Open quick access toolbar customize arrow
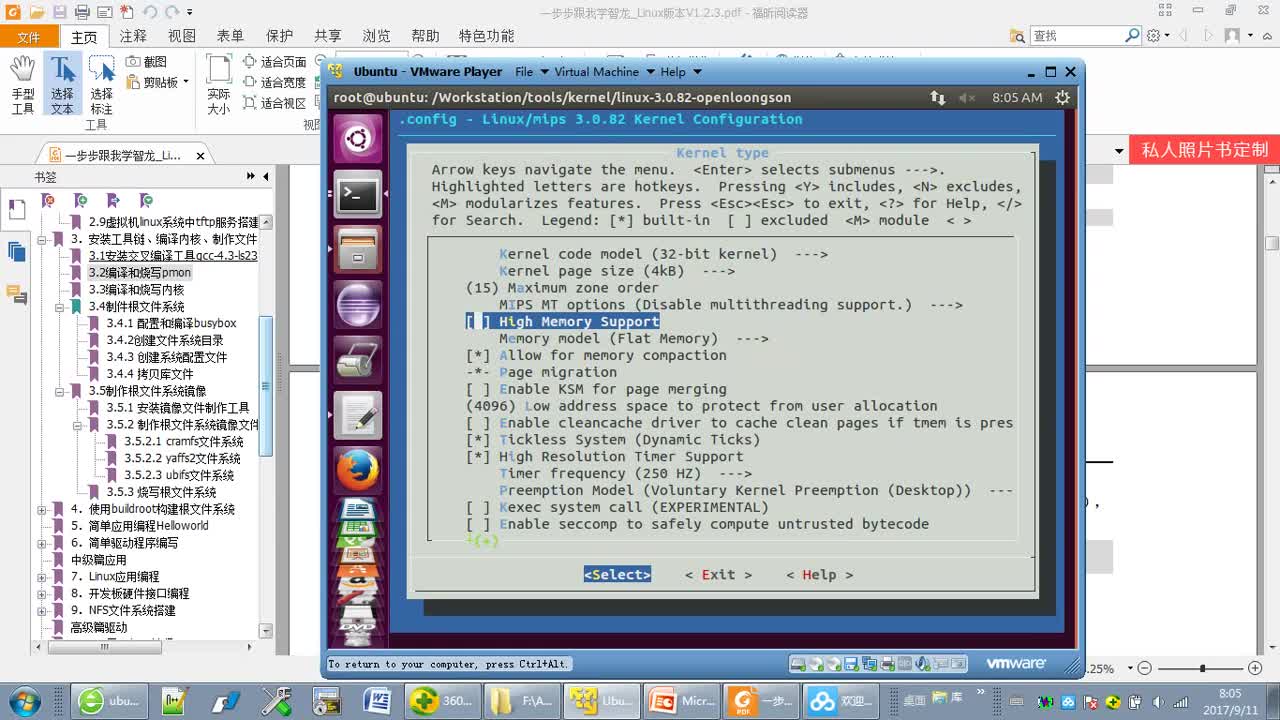This screenshot has width=1280, height=720. pos(190,12)
